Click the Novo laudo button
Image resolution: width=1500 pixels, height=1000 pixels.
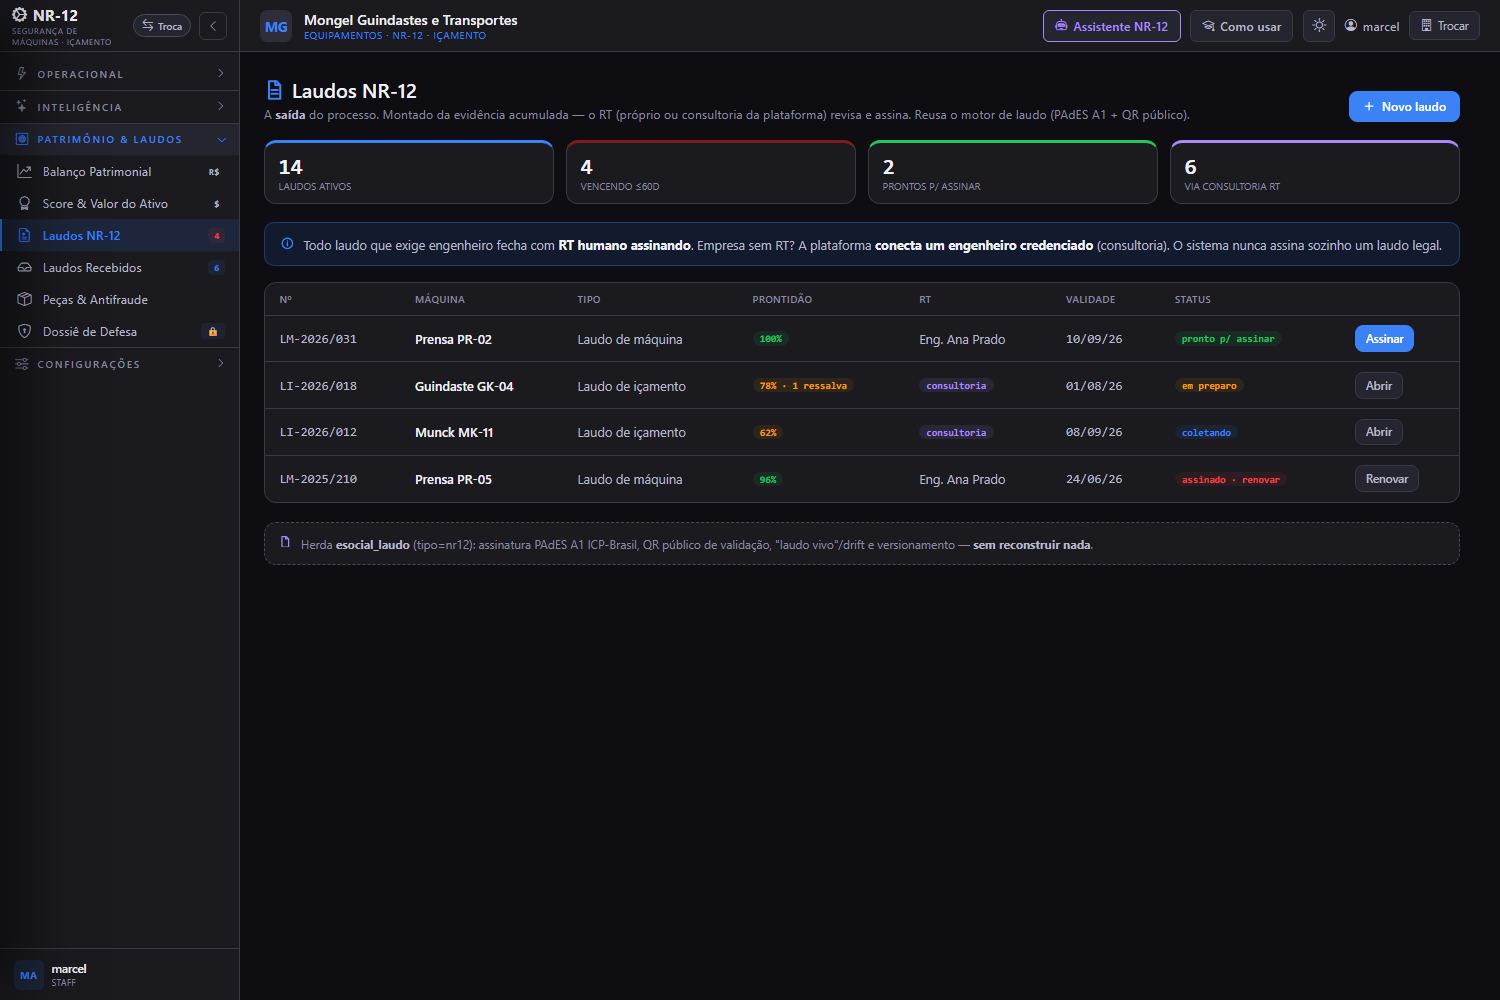coord(1404,107)
